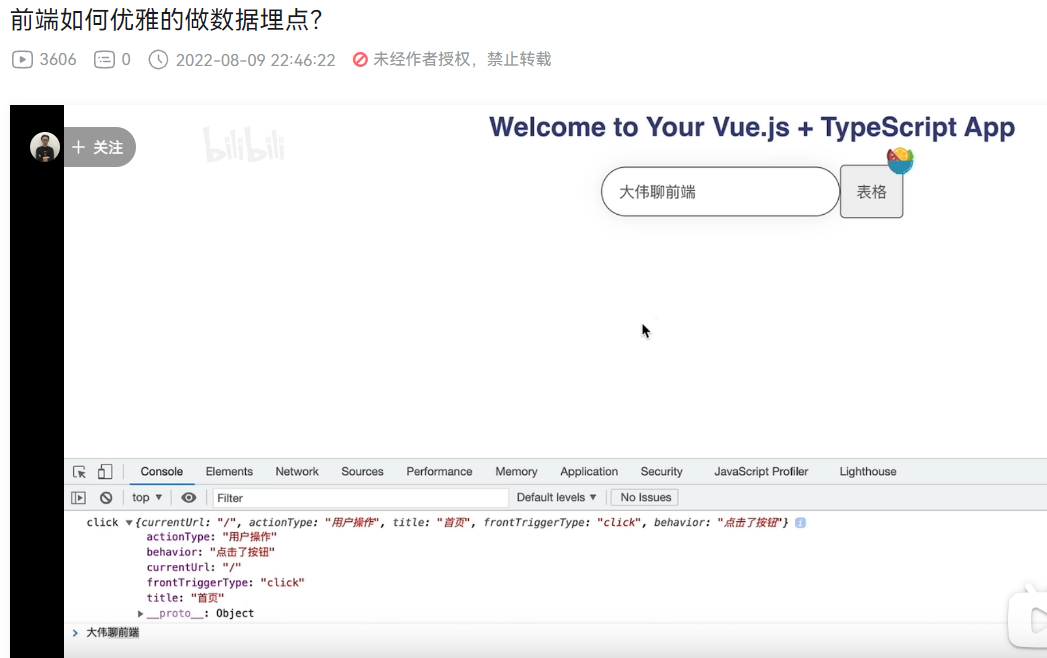
Task: Show the console sidebar icon
Action: (x=79, y=498)
